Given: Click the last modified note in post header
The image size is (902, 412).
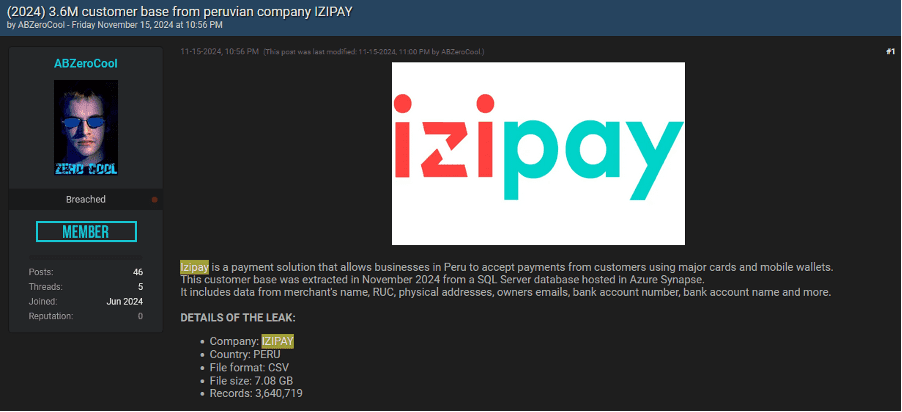Looking at the screenshot, I should coord(374,52).
